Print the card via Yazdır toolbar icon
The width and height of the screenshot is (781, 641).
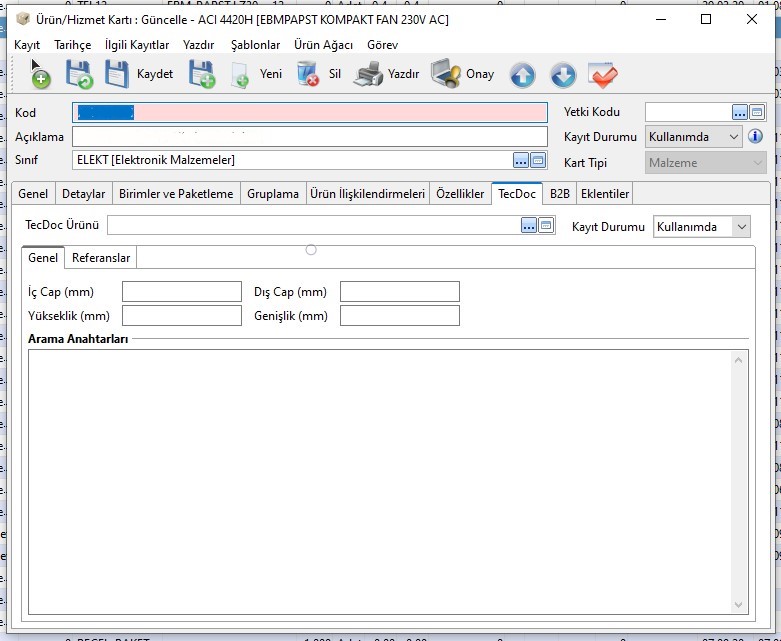[388, 74]
